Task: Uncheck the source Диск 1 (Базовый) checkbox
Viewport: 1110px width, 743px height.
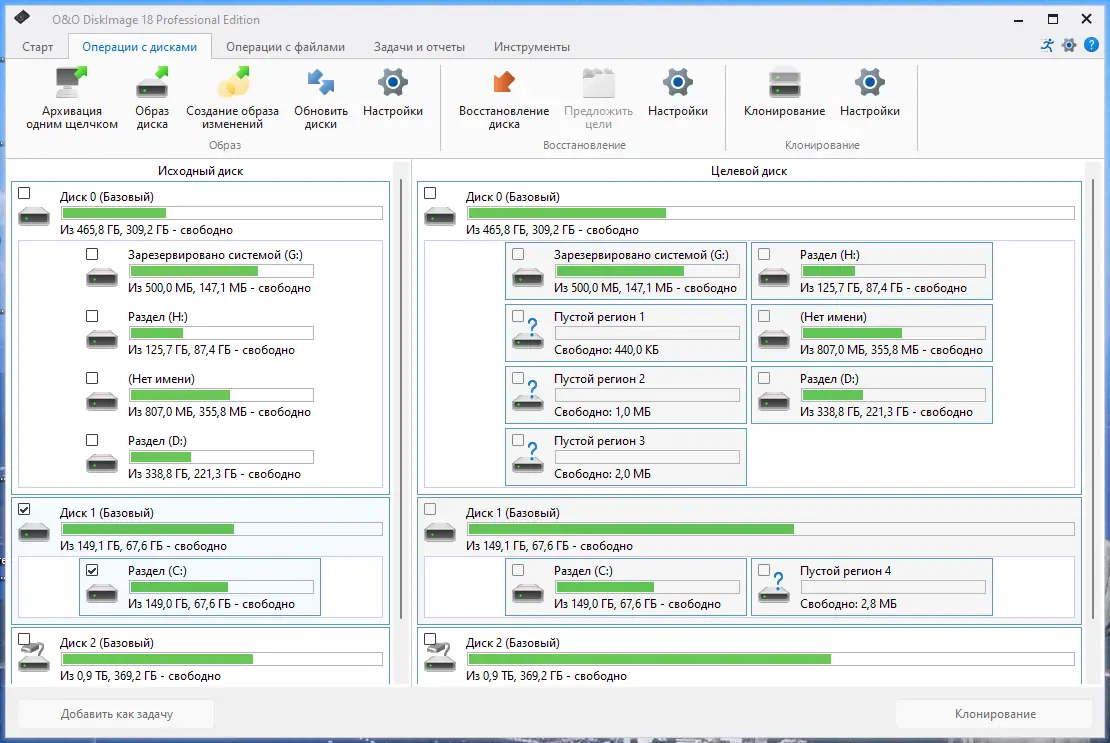Action: pos(24,509)
